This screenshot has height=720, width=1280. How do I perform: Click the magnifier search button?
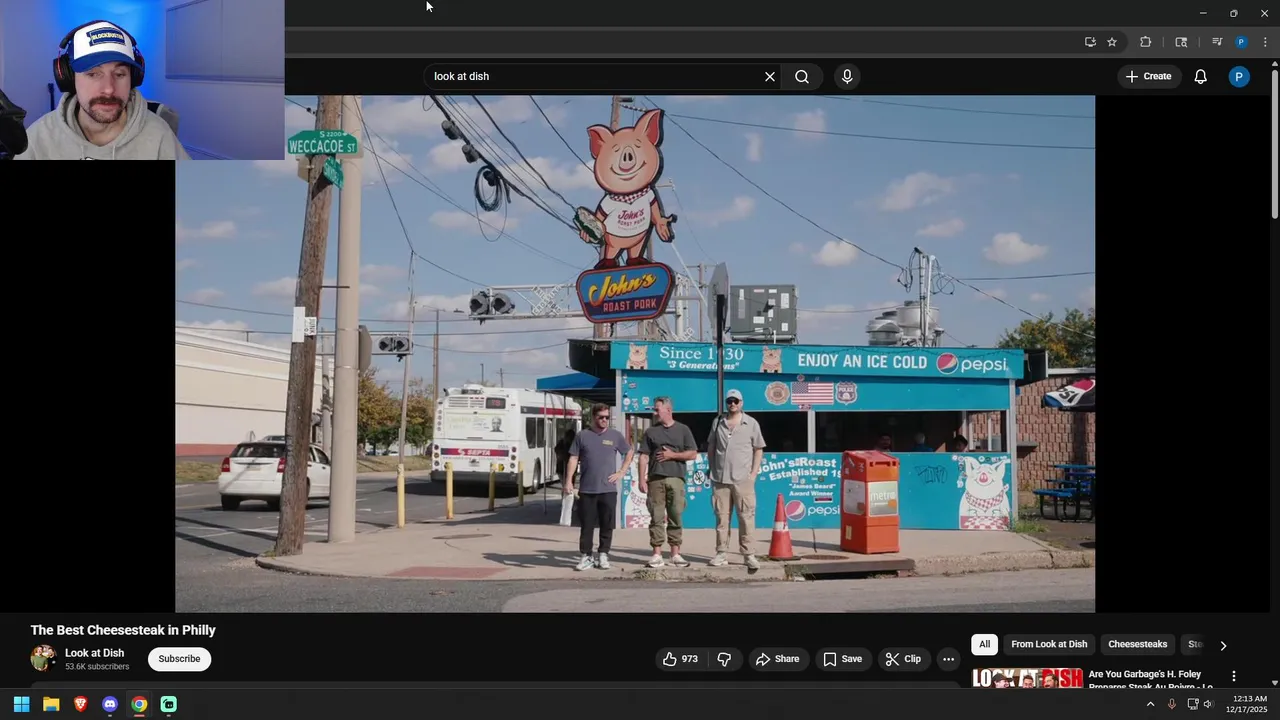pyautogui.click(x=802, y=77)
